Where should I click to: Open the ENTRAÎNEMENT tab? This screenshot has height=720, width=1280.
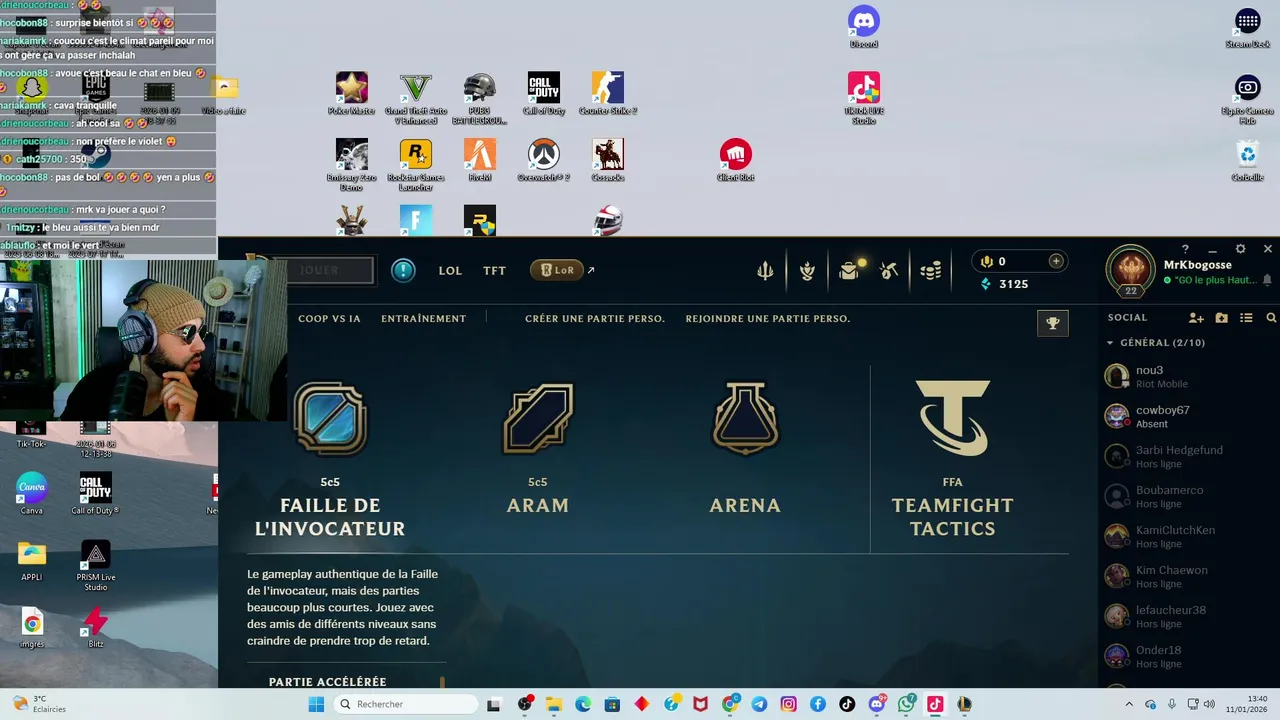click(423, 318)
